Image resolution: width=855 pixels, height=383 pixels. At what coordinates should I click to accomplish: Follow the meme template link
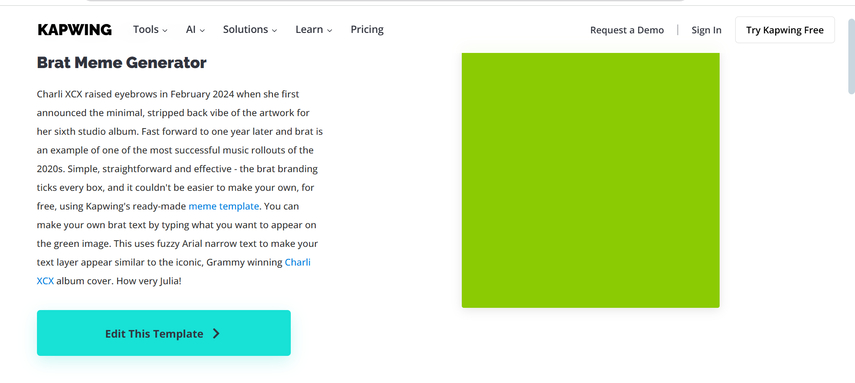224,206
